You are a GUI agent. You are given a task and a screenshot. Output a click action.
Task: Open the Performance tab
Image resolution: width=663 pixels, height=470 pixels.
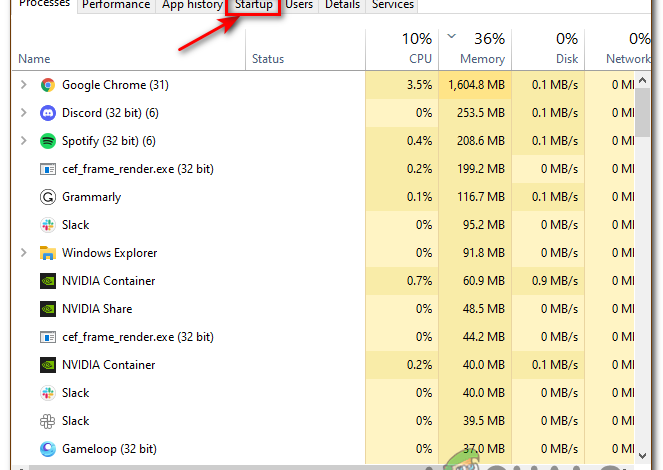pyautogui.click(x=116, y=5)
